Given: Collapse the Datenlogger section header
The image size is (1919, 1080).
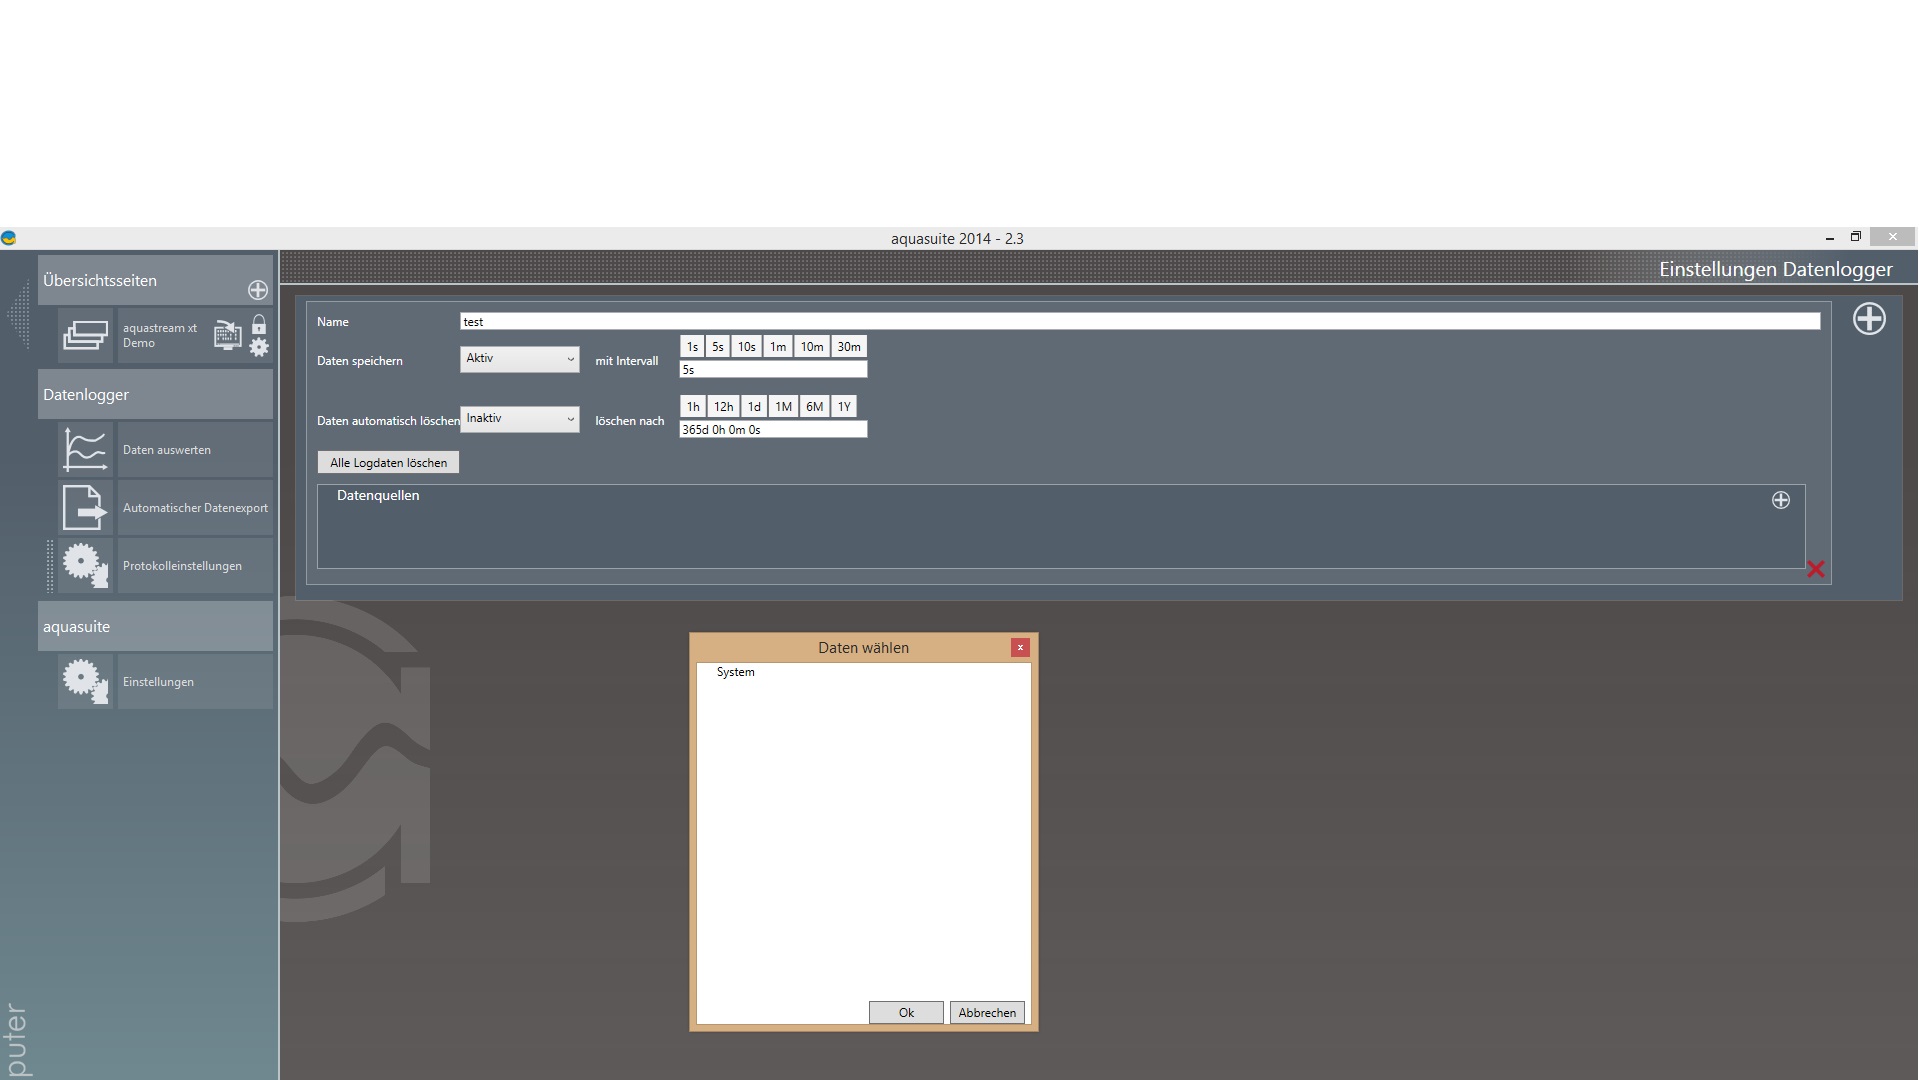Looking at the screenshot, I should pyautogui.click(x=155, y=394).
